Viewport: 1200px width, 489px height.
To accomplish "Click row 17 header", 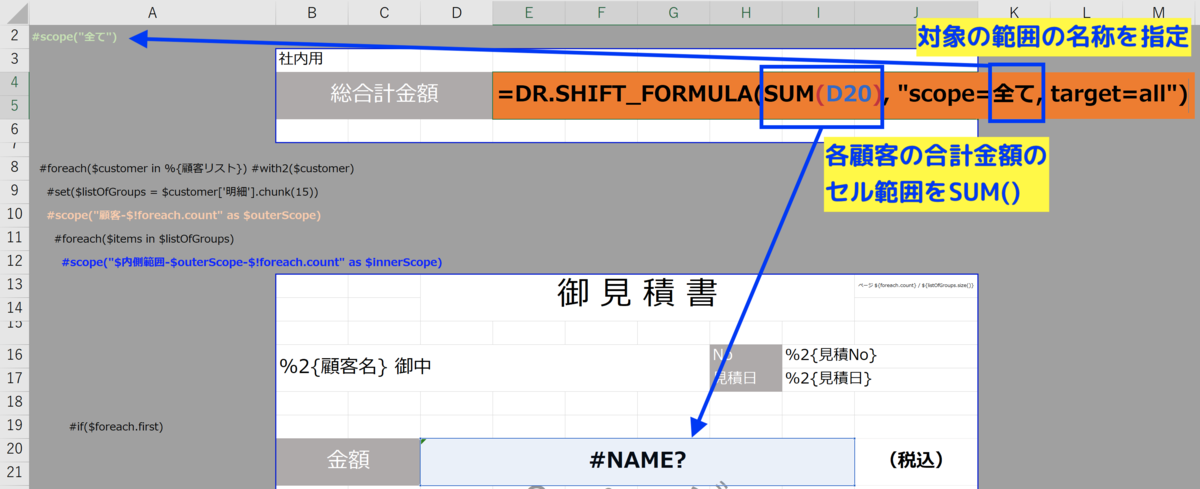I will pyautogui.click(x=14, y=378).
